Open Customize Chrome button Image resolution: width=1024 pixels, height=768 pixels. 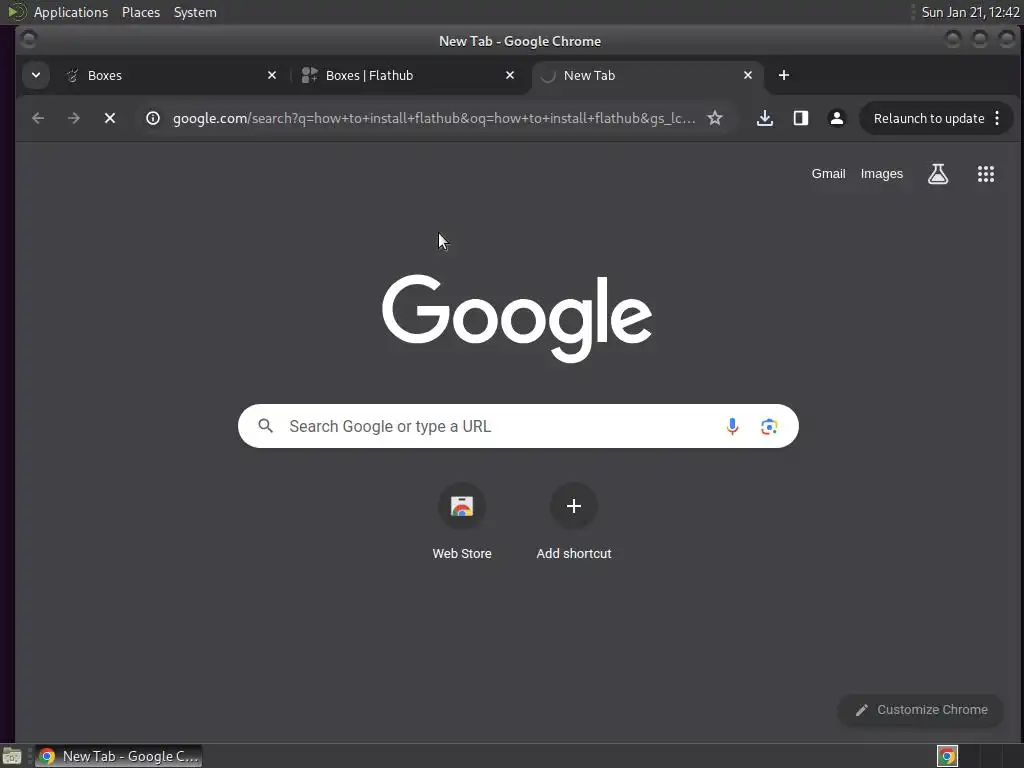[x=921, y=710]
